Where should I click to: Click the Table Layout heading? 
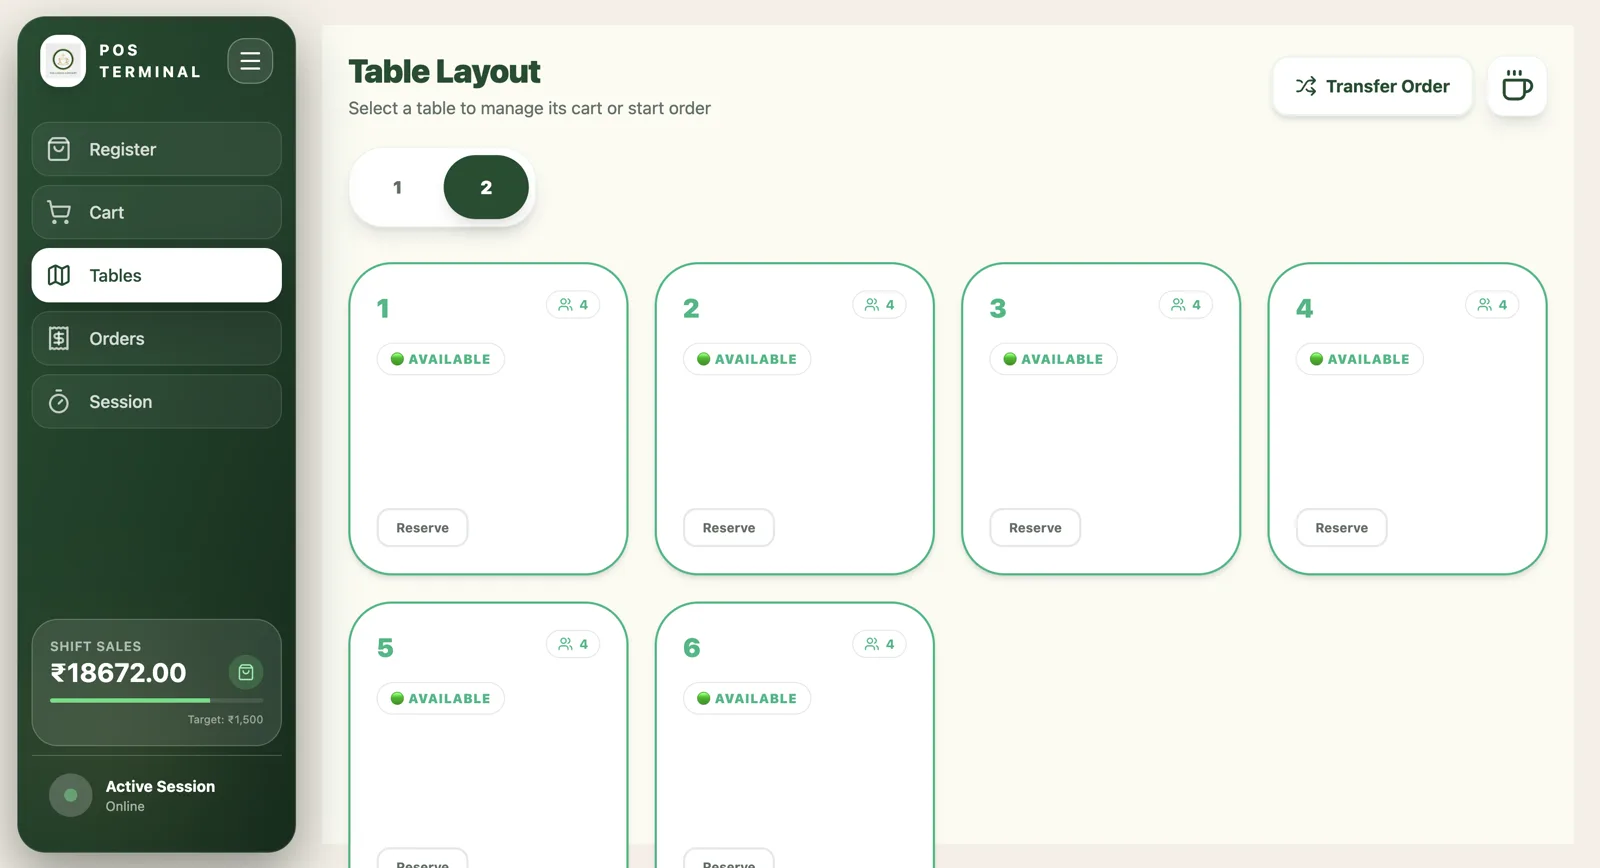tap(444, 72)
